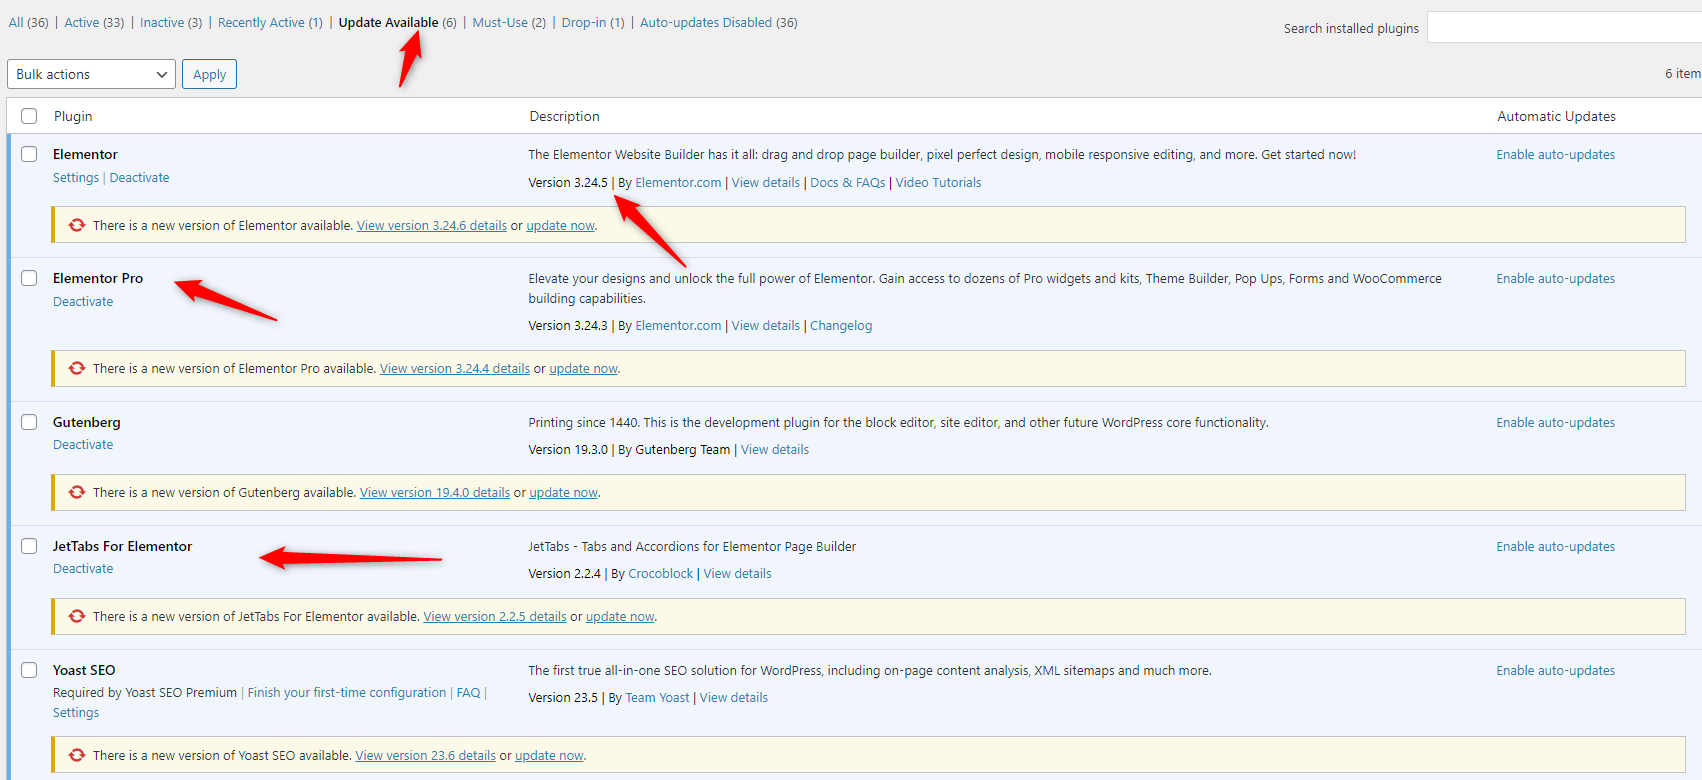Click View details for Yoast SEO
Viewport: 1702px width, 780px height.
(x=733, y=697)
